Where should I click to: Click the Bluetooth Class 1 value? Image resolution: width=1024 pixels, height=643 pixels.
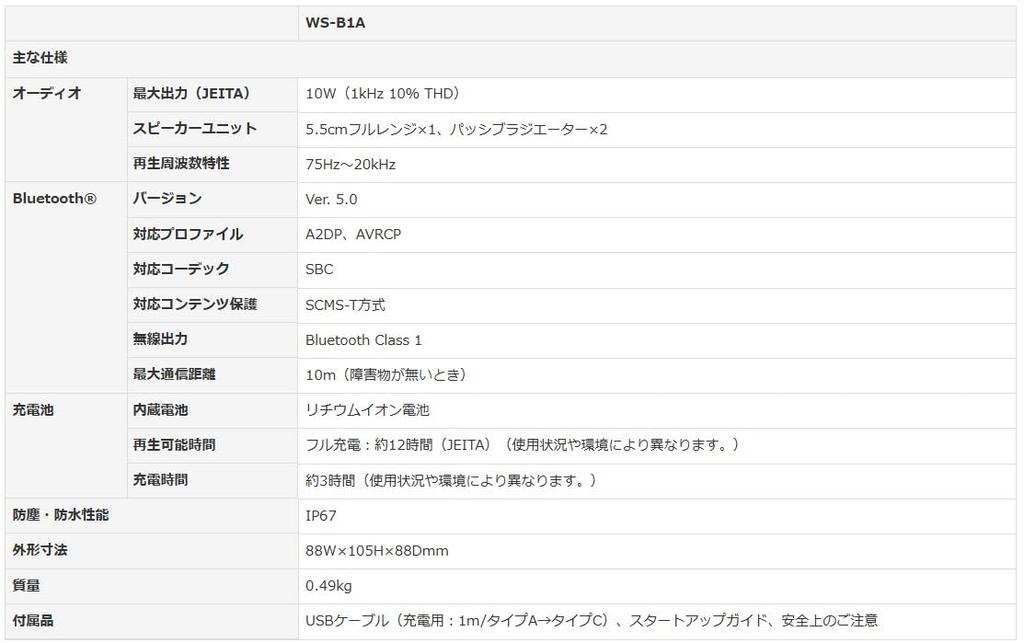pyautogui.click(x=363, y=340)
